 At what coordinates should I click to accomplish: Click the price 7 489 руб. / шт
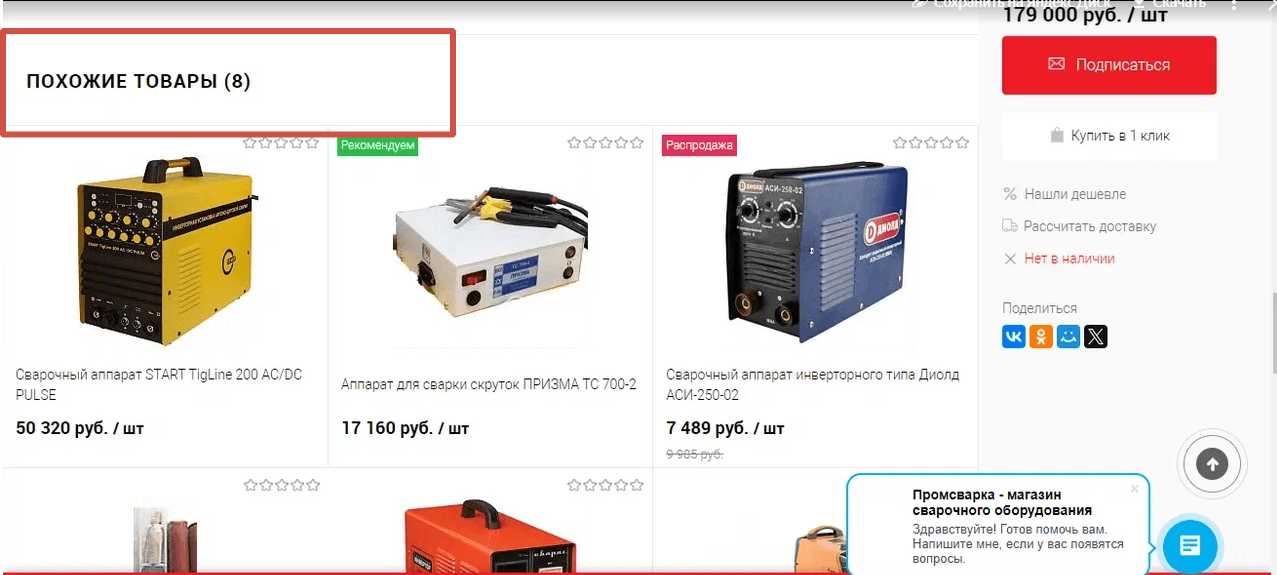click(x=725, y=429)
